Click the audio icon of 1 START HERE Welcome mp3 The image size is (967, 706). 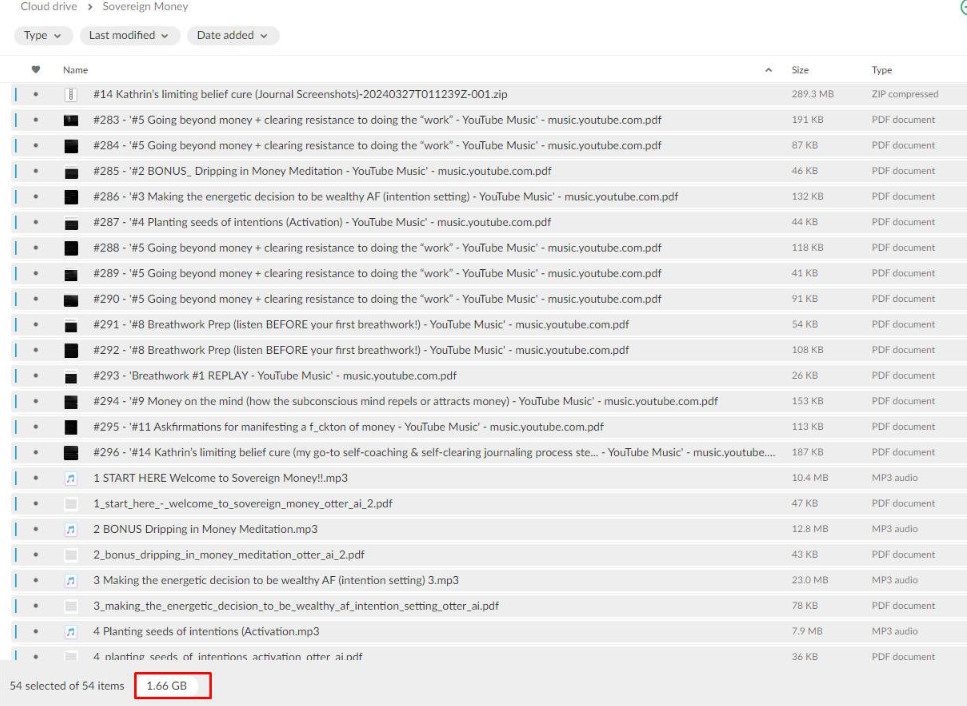[71, 478]
